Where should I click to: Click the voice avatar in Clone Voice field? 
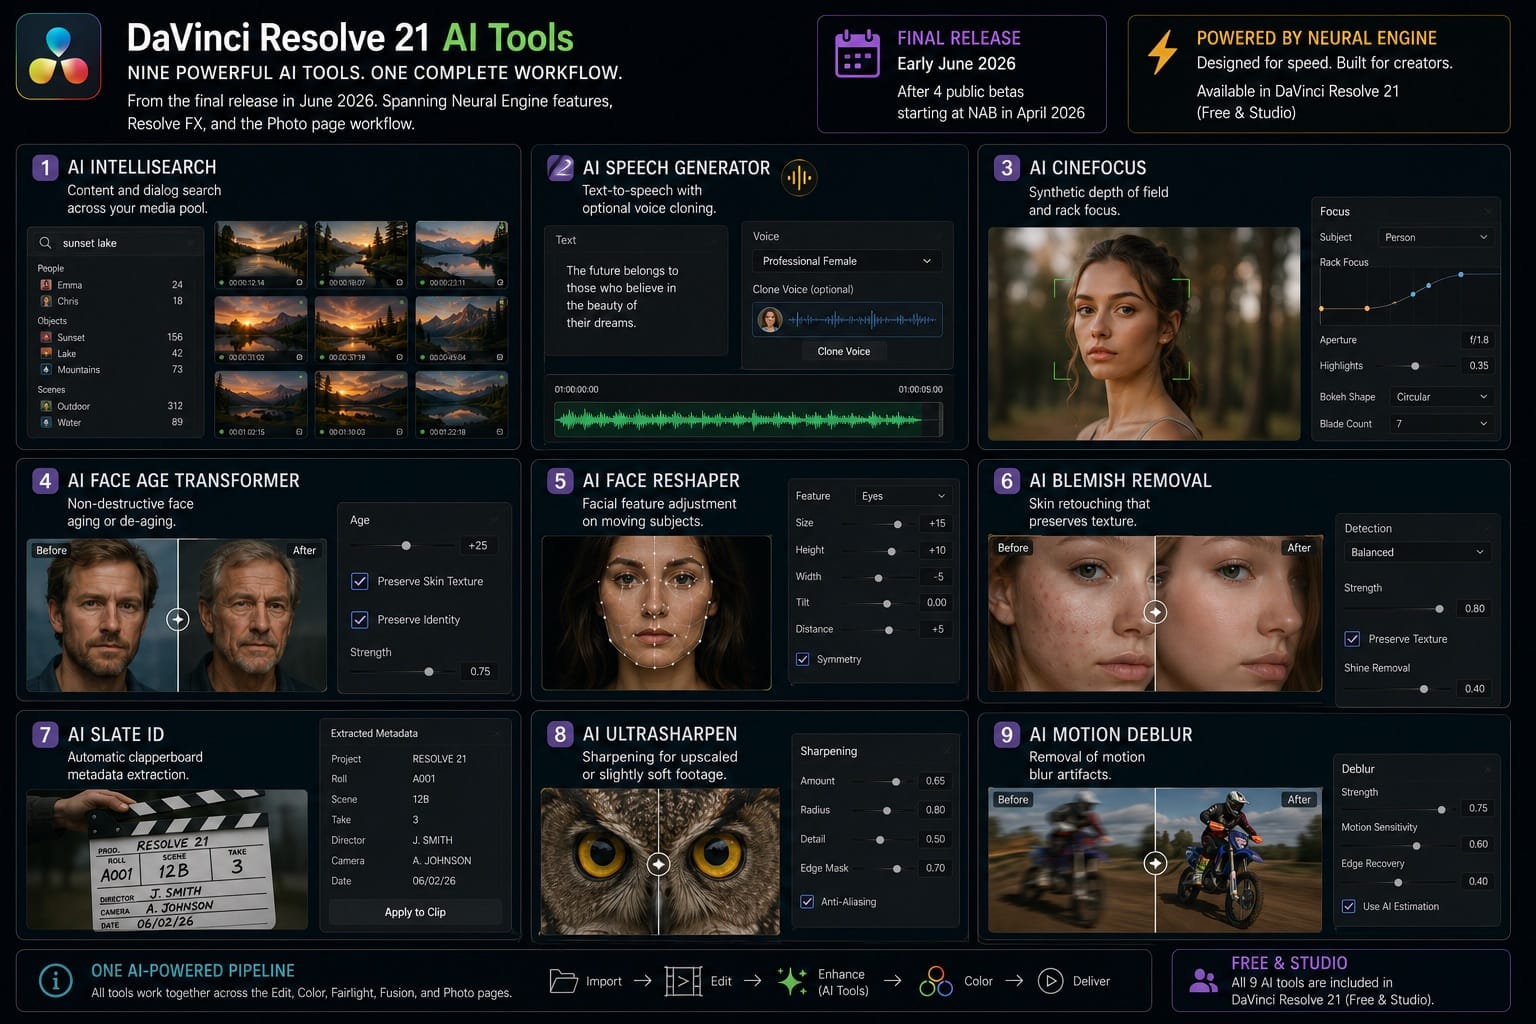pyautogui.click(x=770, y=320)
